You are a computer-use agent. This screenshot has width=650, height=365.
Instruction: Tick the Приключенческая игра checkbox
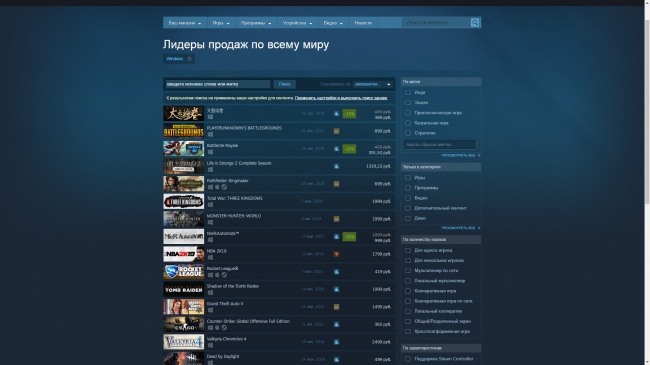point(408,113)
